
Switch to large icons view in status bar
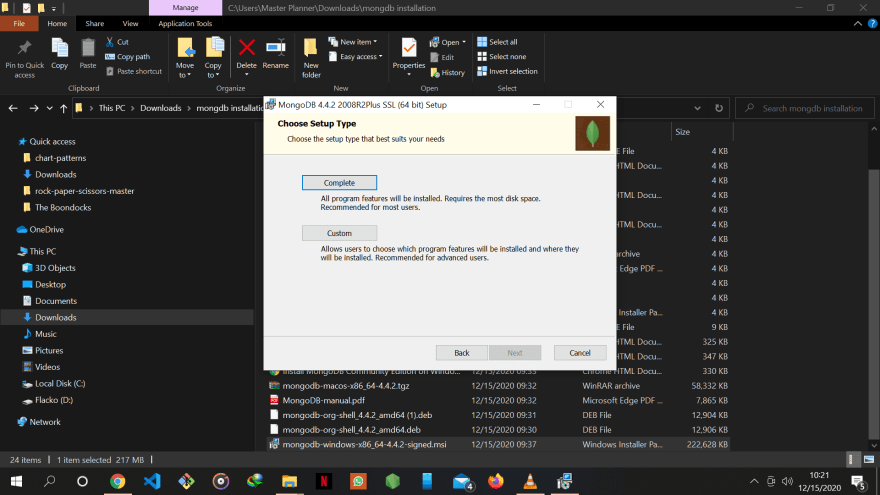tap(869, 460)
